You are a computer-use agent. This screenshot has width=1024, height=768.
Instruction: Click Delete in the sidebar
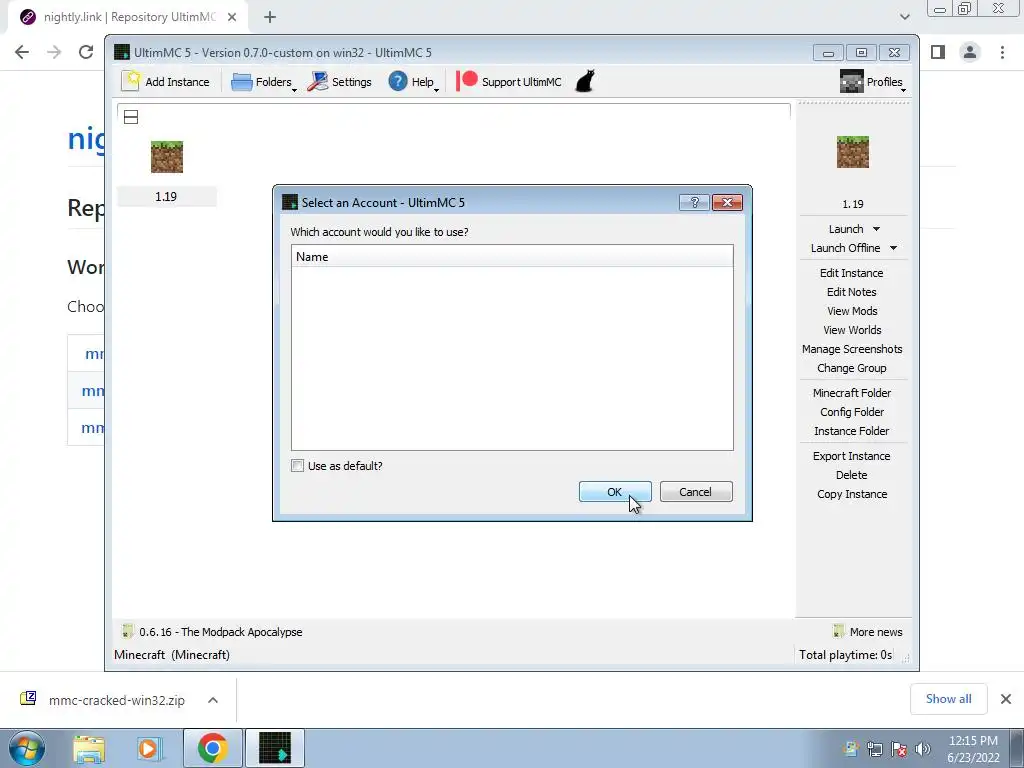tap(852, 475)
